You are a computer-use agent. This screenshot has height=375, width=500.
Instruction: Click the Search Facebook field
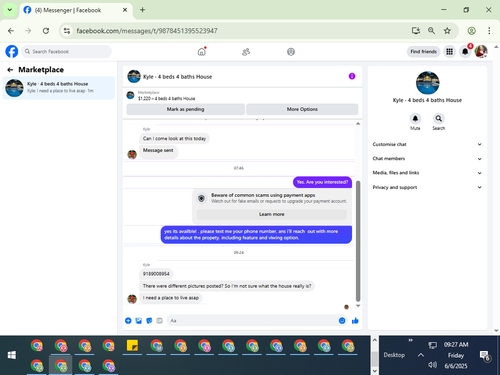[67, 52]
